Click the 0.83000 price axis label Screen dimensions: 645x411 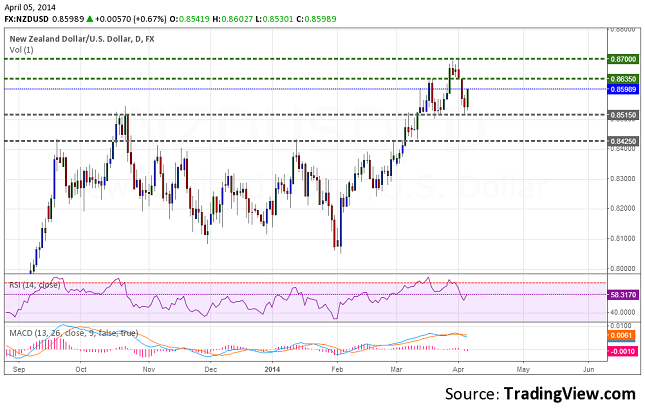pyautogui.click(x=623, y=179)
